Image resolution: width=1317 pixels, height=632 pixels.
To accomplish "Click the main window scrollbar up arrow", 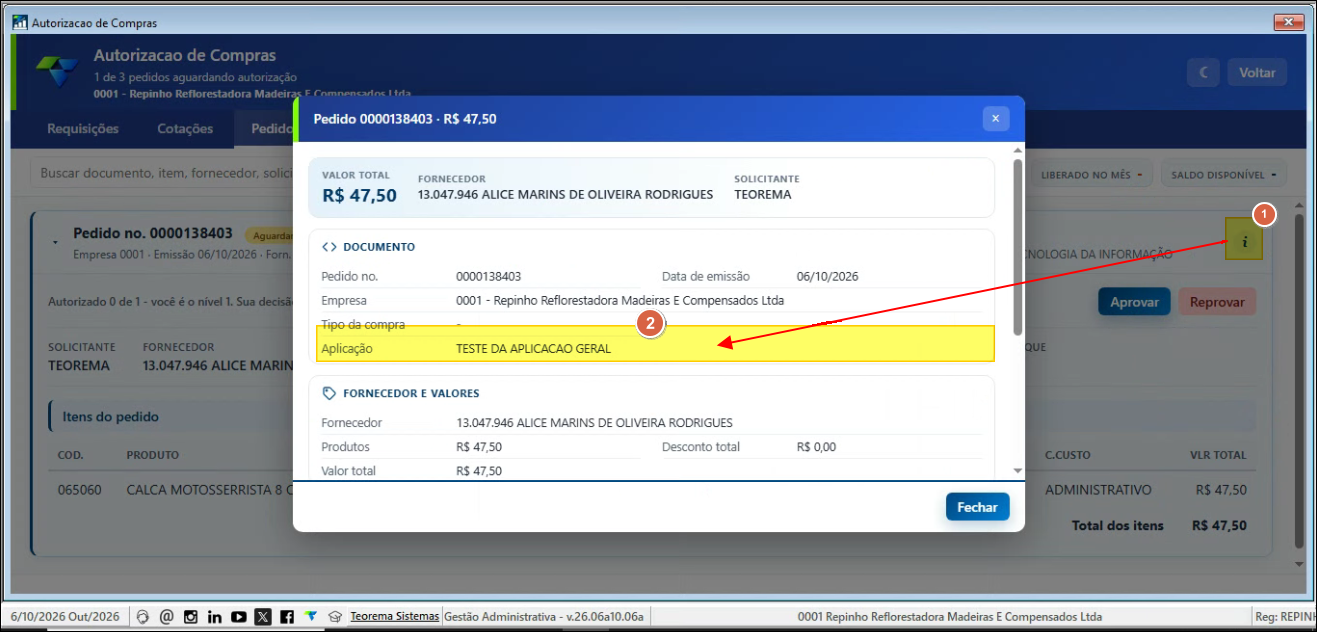I will (1299, 206).
